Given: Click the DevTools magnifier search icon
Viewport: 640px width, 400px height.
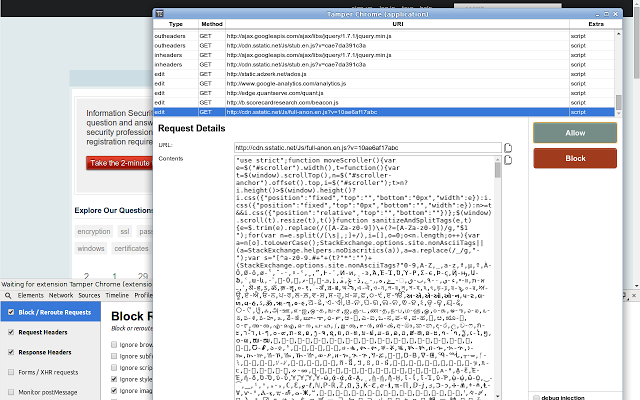Looking at the screenshot, I should [x=8, y=295].
